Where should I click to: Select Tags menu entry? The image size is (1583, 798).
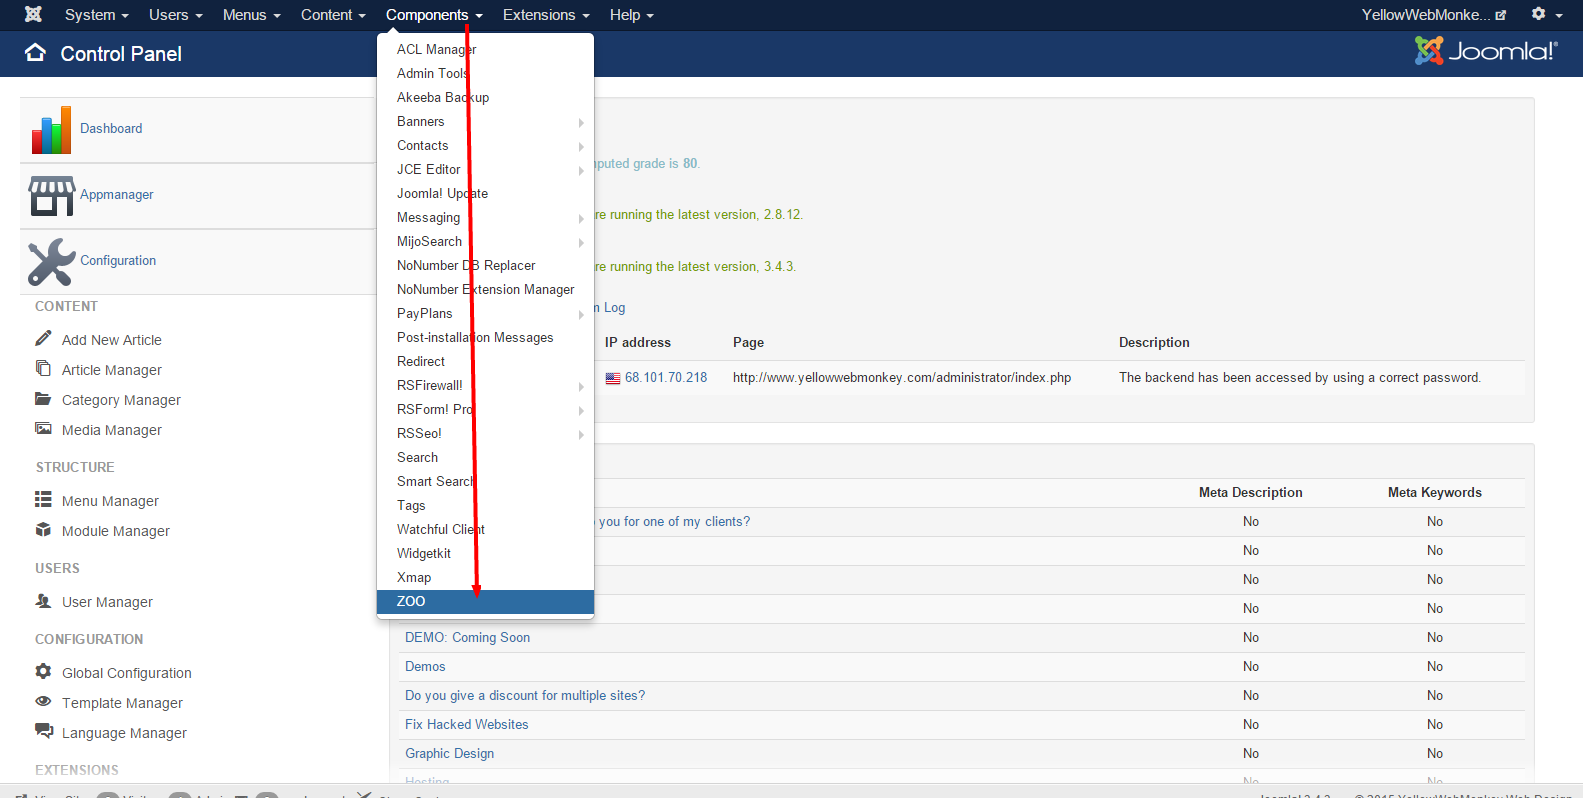tap(485, 505)
